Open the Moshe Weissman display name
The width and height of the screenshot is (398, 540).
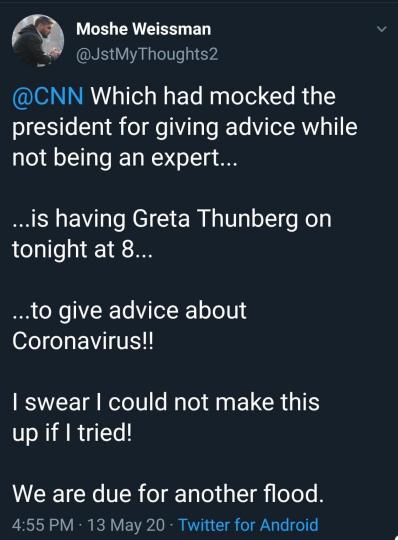[x=144, y=29]
